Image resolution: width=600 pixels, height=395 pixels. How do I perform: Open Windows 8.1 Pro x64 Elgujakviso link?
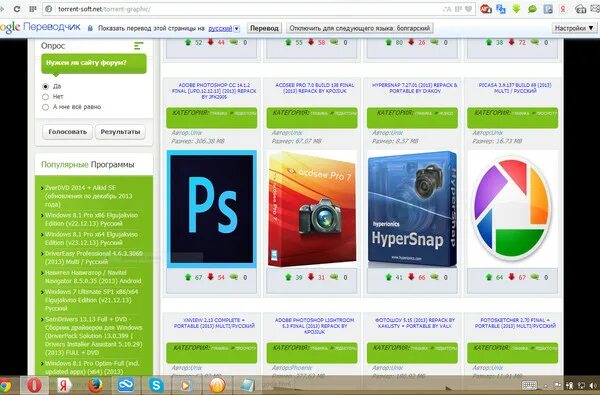tap(91, 238)
